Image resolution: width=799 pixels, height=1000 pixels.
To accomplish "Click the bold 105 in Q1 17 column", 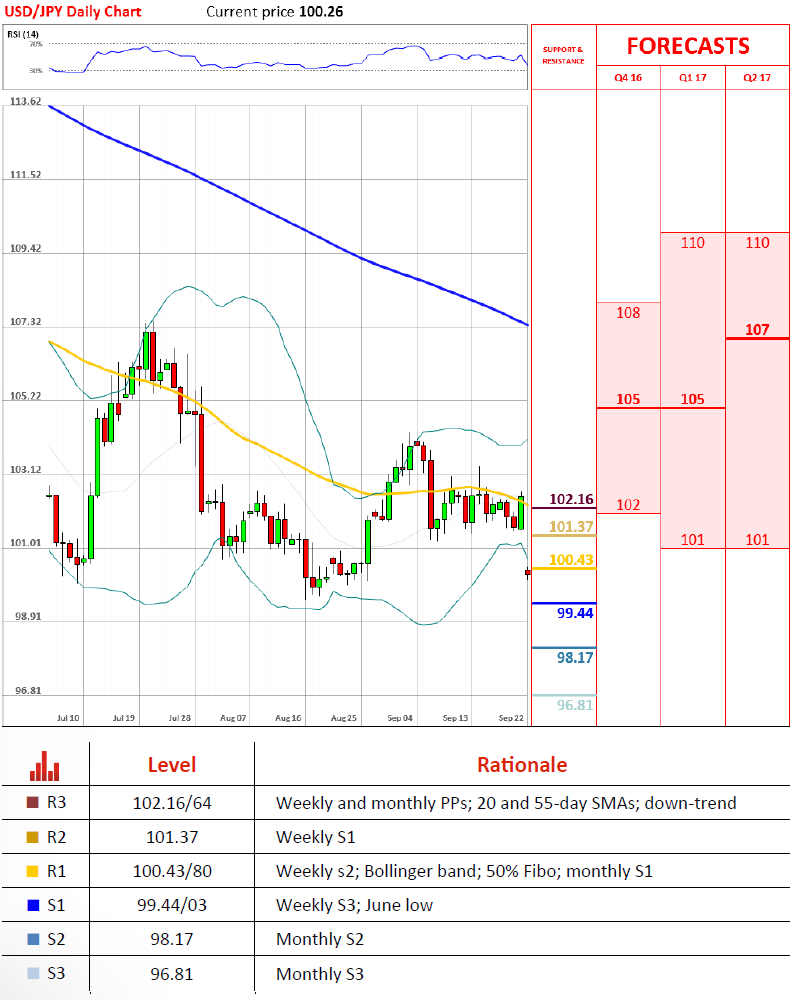I will [693, 399].
